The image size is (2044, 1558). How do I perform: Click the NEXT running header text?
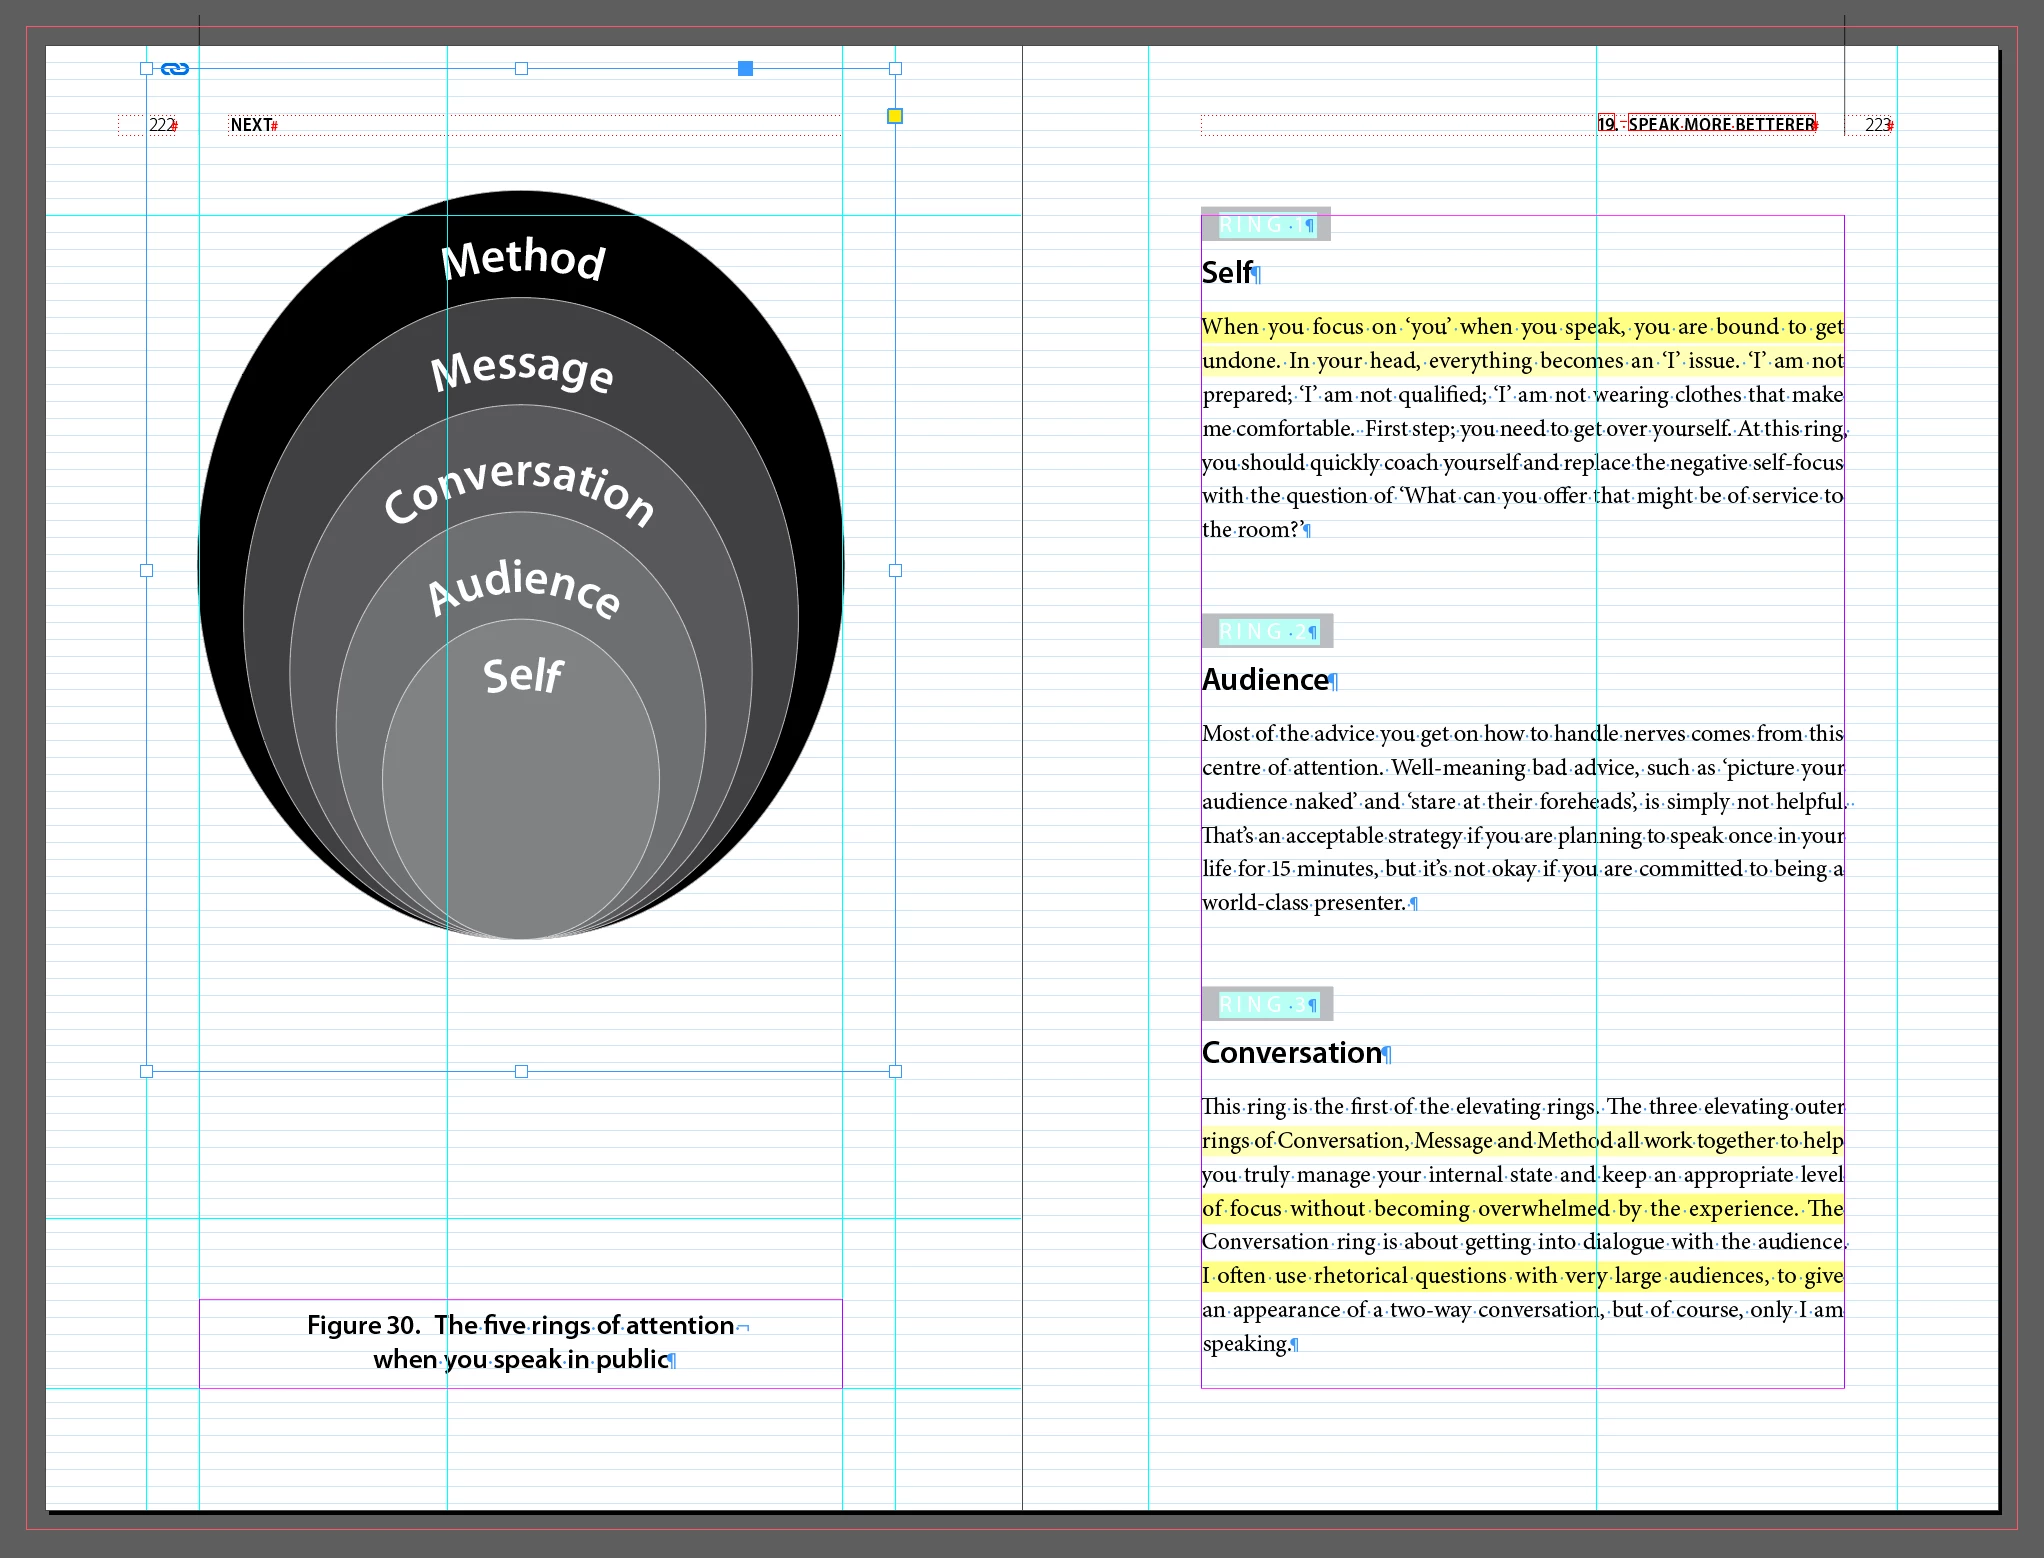coord(252,125)
